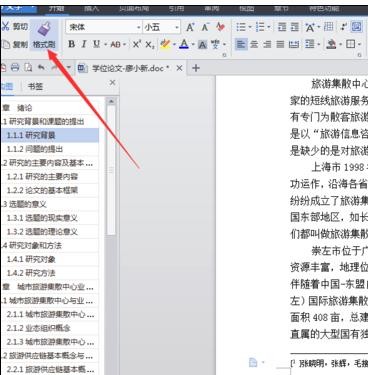
Task: Click the Chinese layout A icon
Action: tap(310, 27)
